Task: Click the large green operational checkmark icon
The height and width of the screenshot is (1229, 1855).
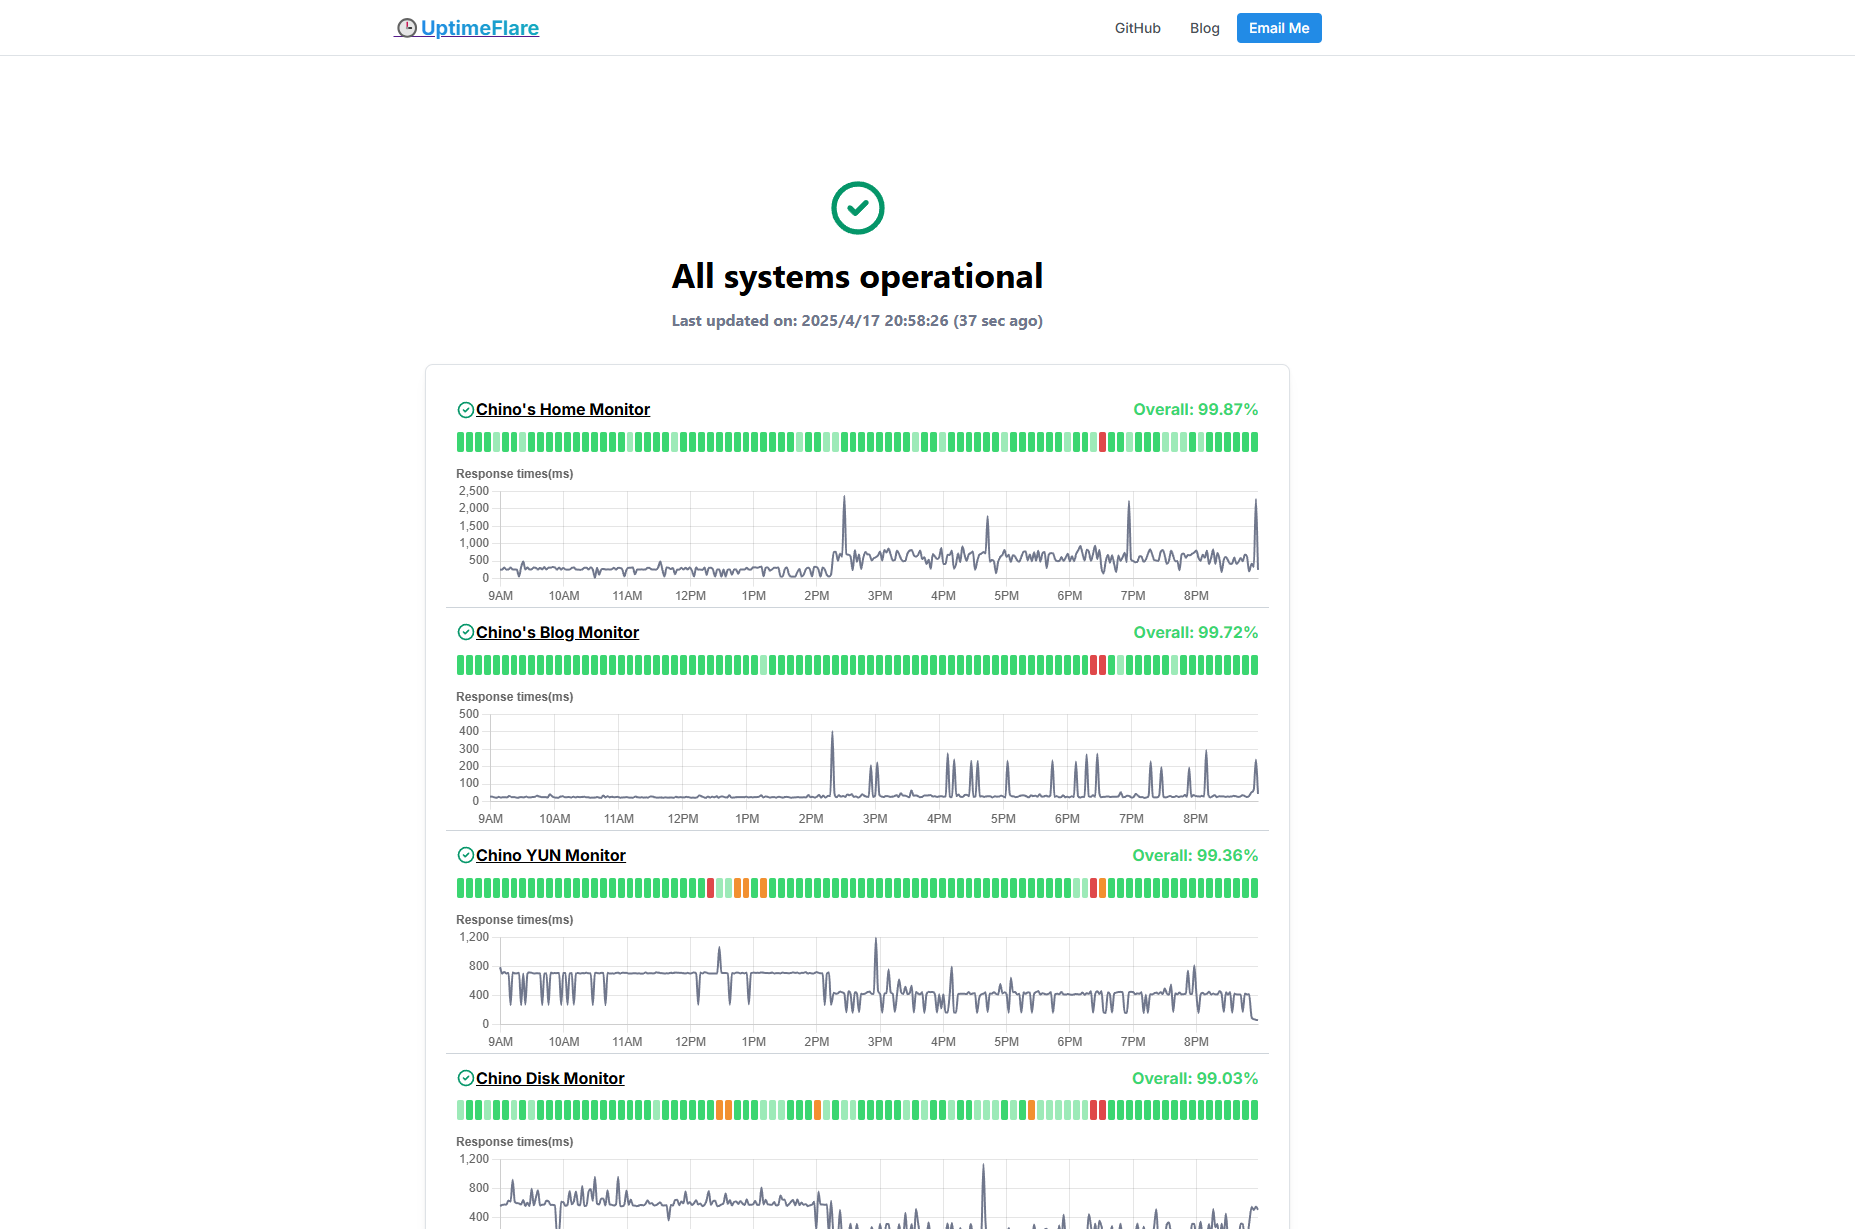Action: 857,208
